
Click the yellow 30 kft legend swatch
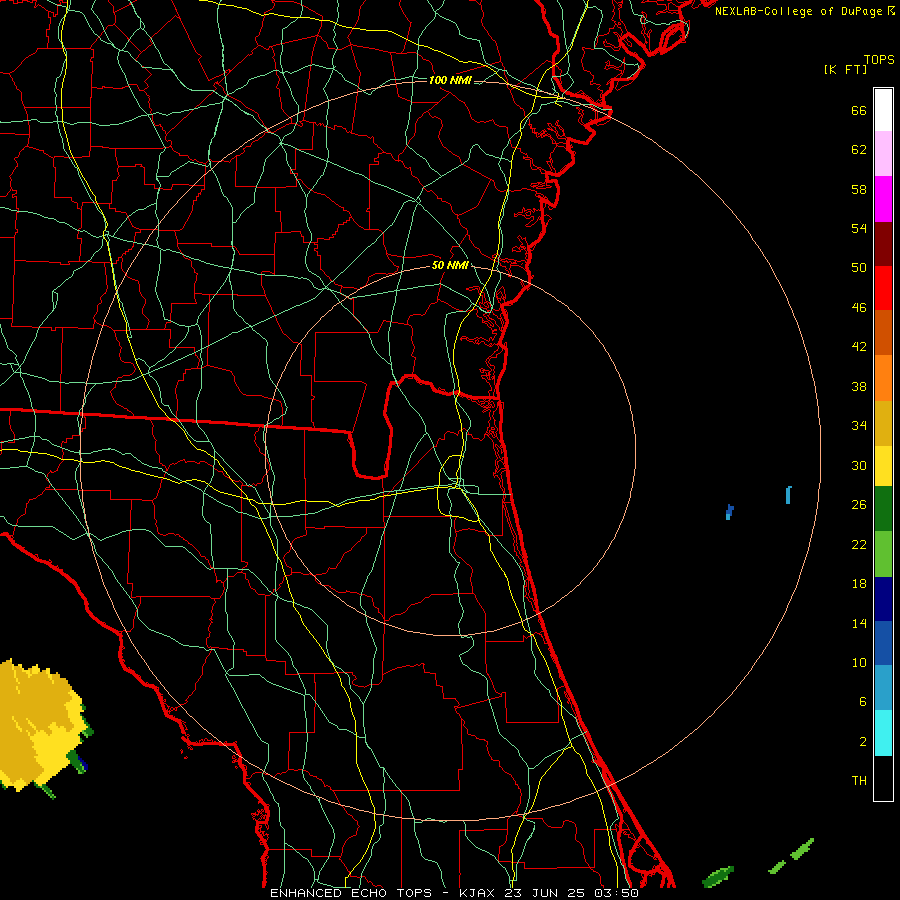click(883, 466)
